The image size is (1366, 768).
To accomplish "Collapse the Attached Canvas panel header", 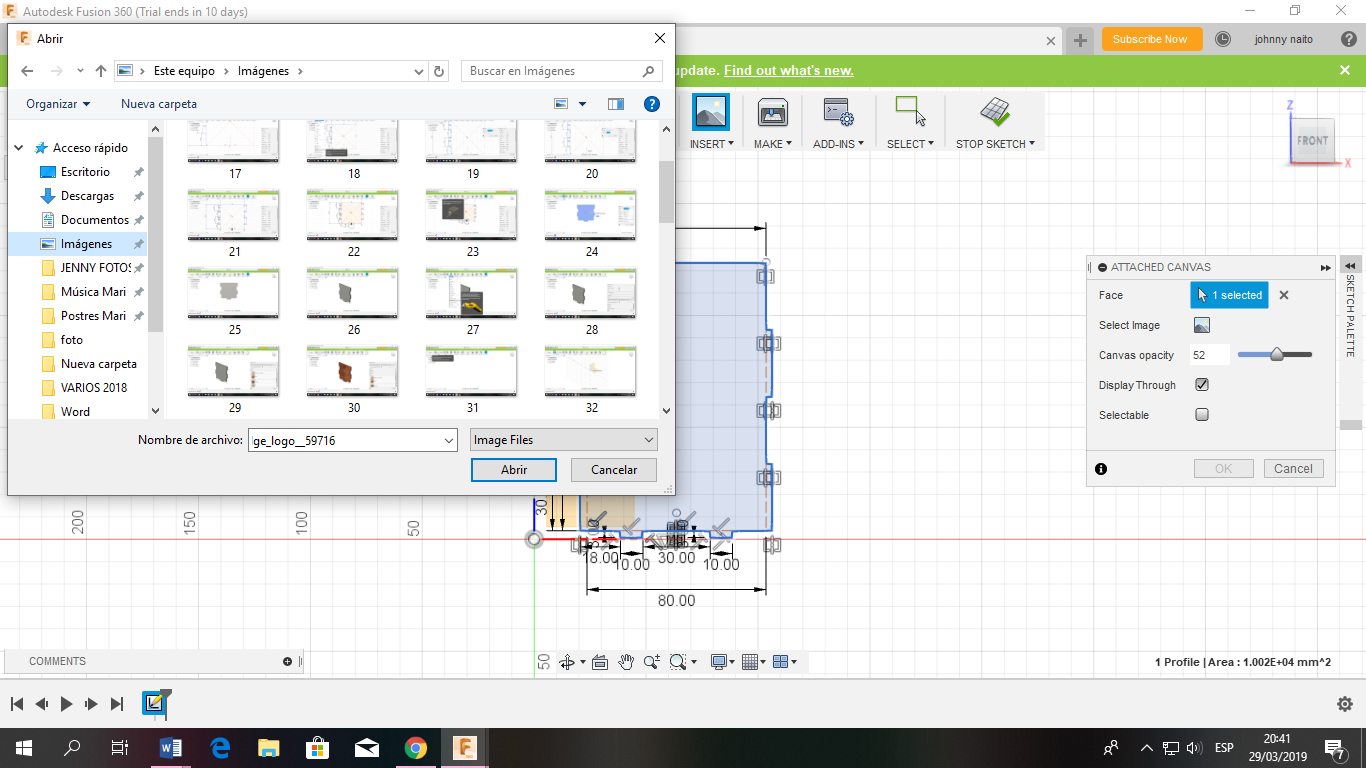I will [1102, 267].
